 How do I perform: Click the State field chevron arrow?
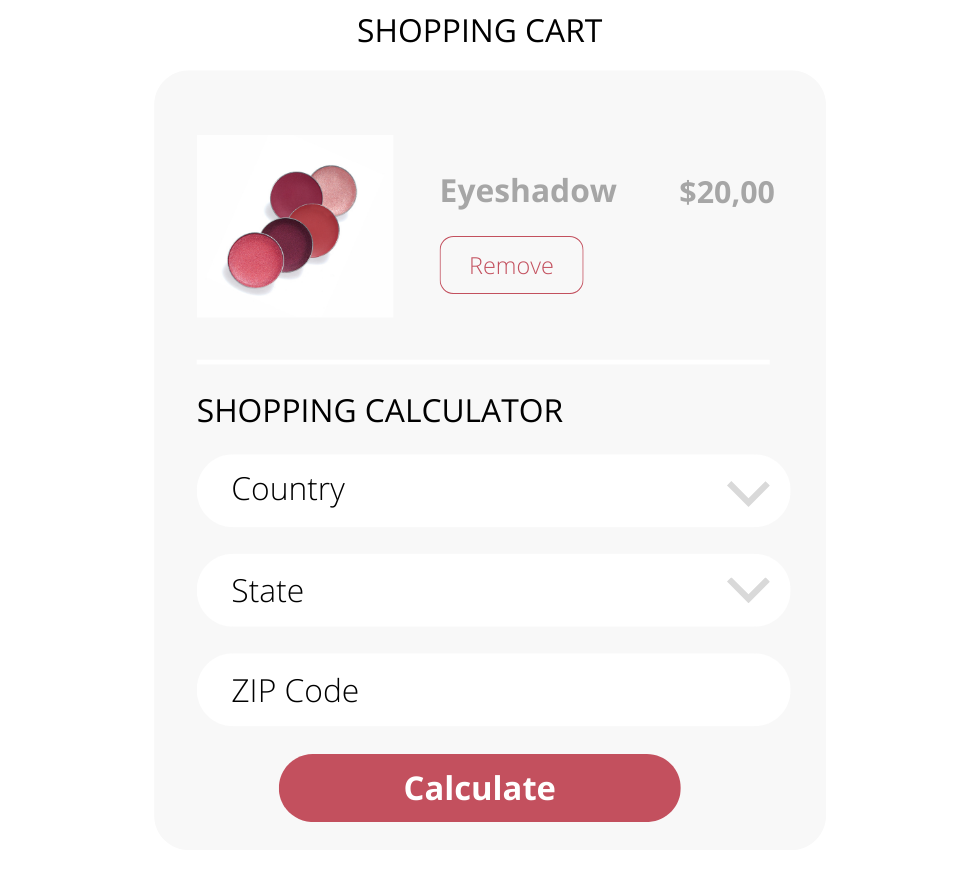tap(748, 591)
